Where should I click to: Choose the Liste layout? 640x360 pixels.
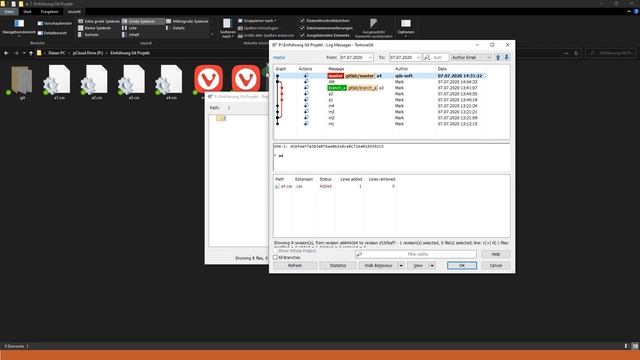tap(129, 28)
